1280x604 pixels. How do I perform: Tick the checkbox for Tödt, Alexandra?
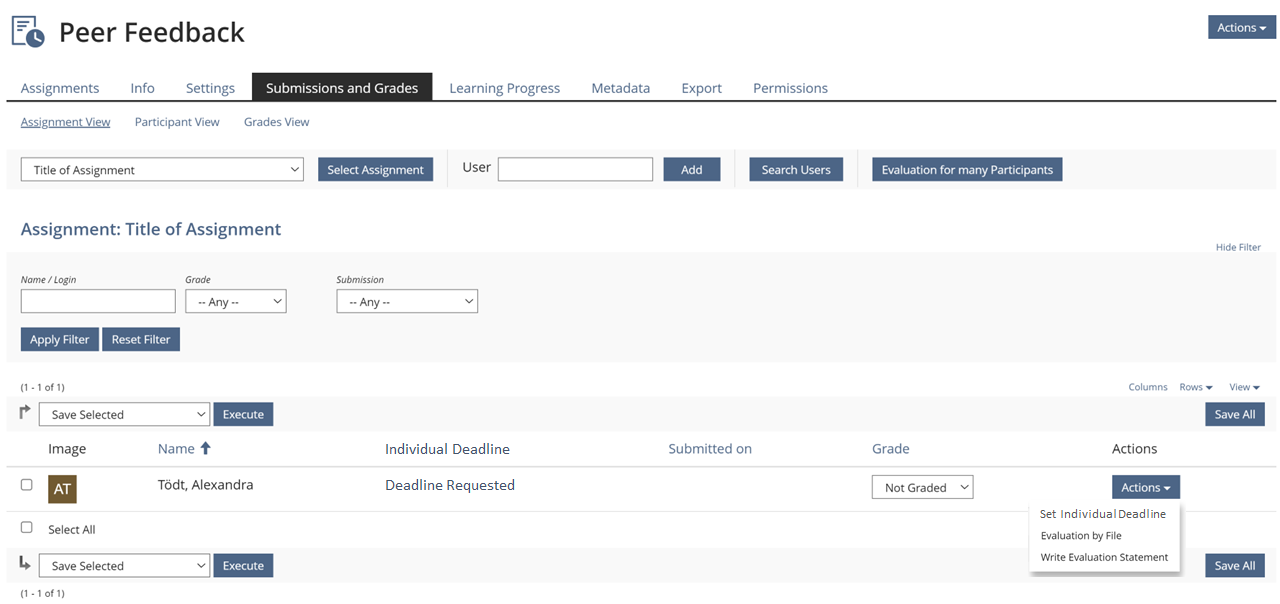(x=27, y=485)
